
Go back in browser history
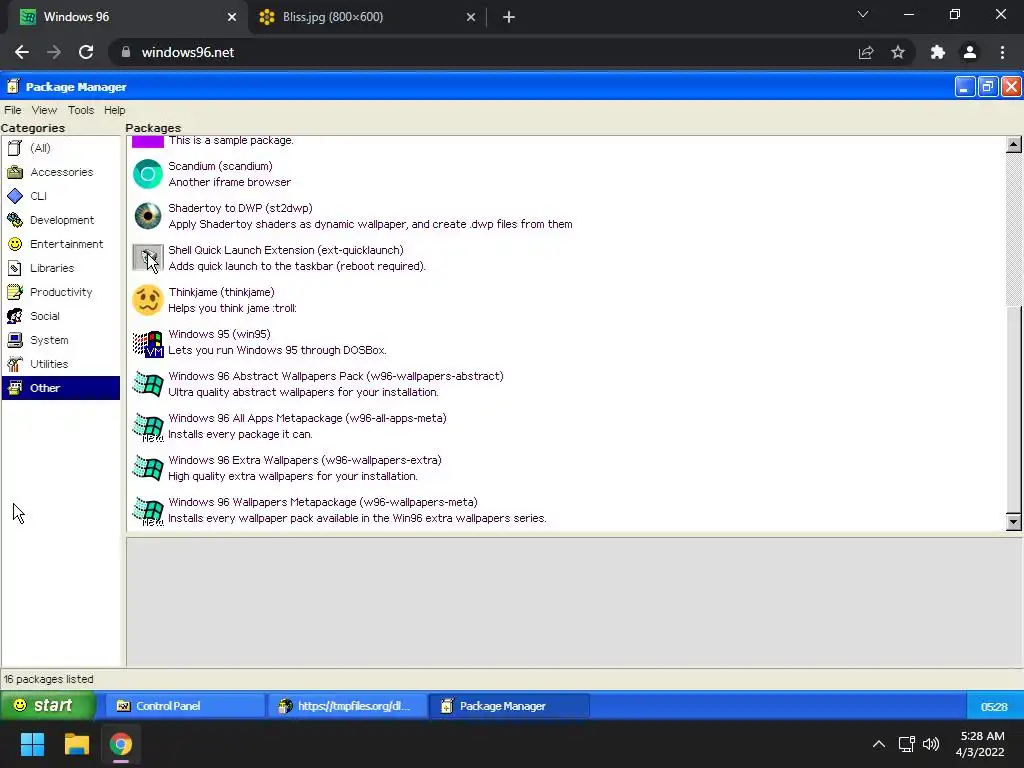click(x=22, y=52)
